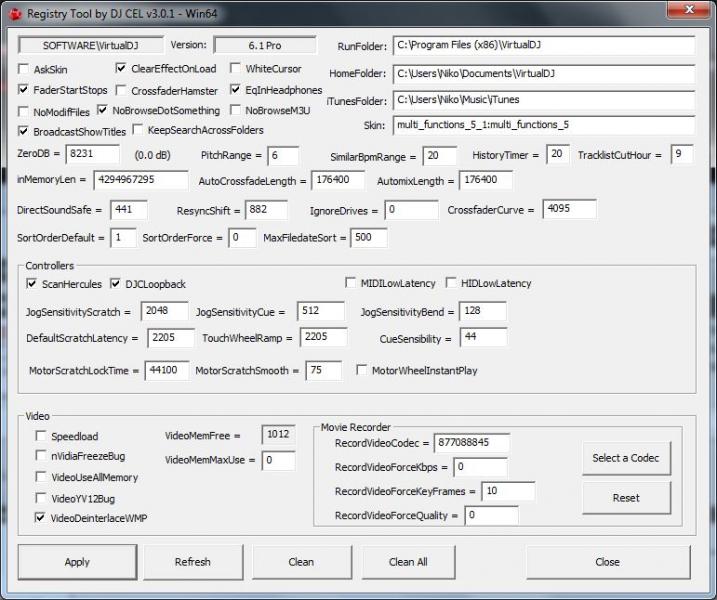Uncheck ScanHercules controller option
The width and height of the screenshot is (717, 600).
tap(32, 284)
